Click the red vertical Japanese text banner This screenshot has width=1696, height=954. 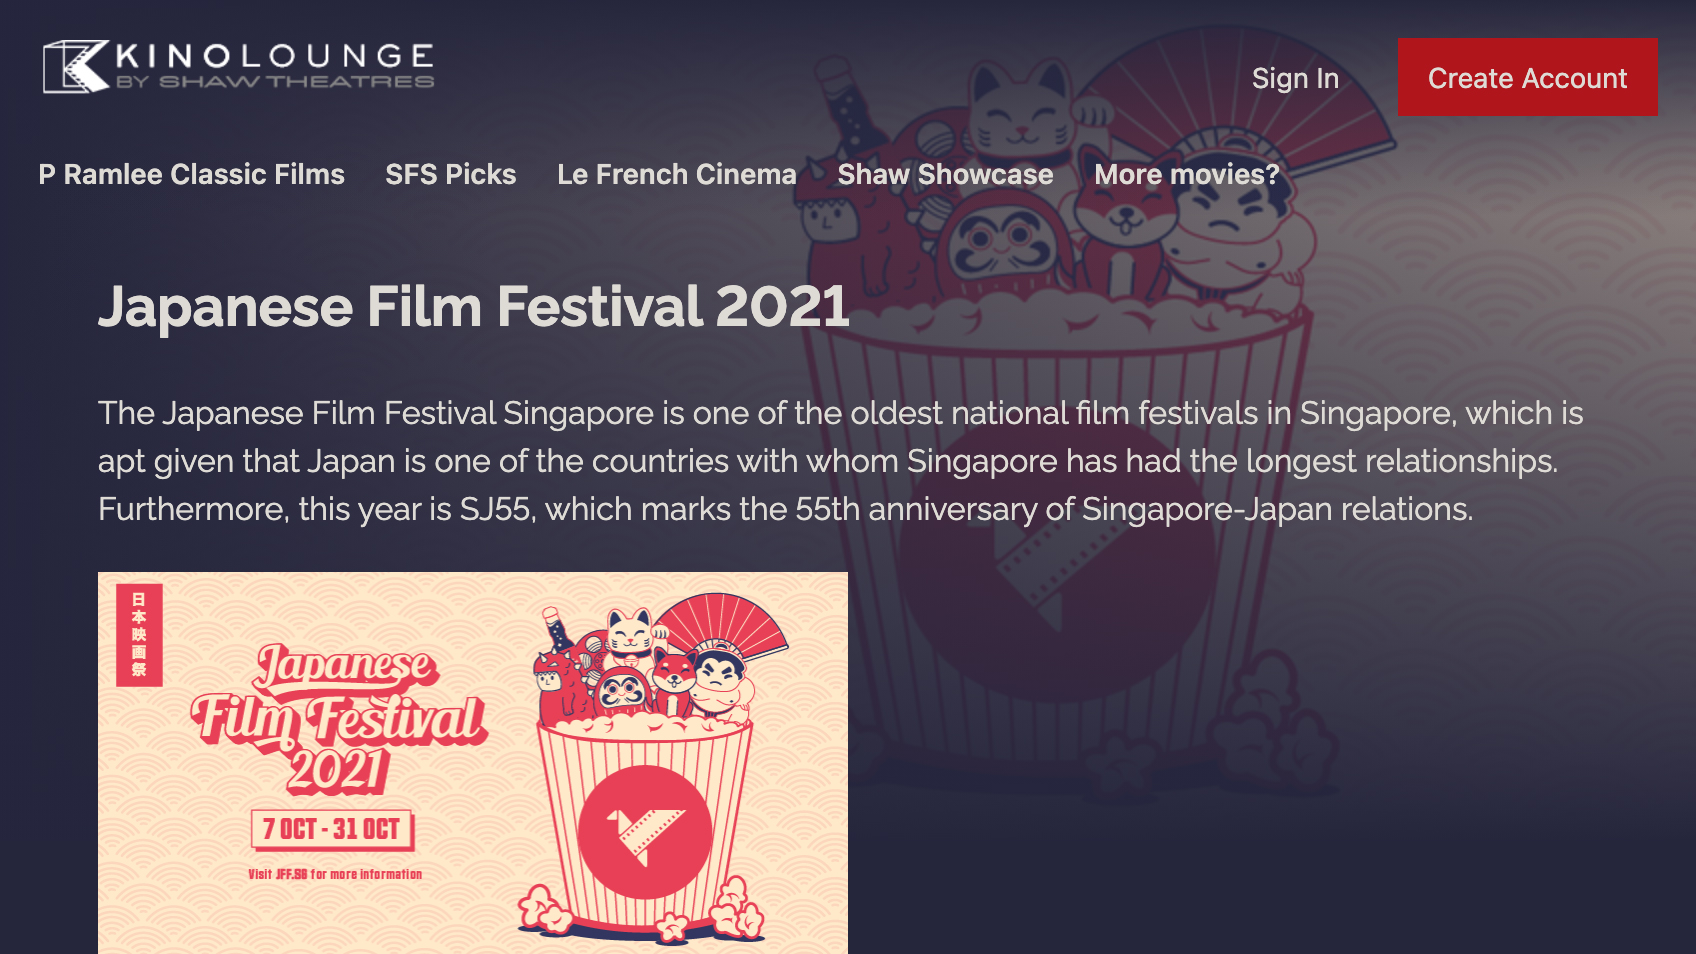click(x=139, y=635)
